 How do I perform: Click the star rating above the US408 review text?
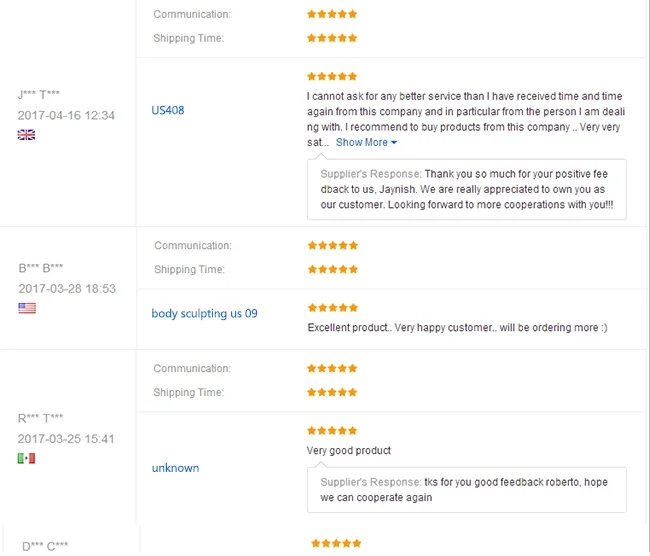coord(332,76)
